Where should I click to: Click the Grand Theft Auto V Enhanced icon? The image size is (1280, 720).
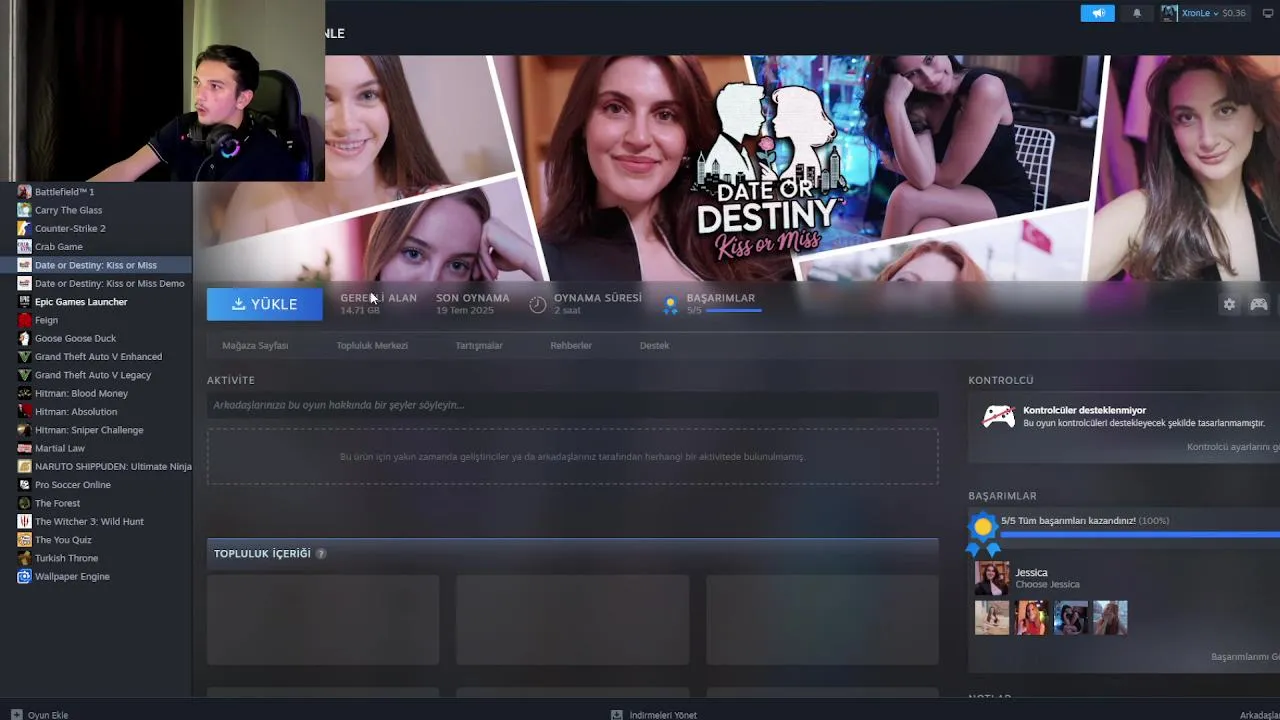[x=25, y=357]
